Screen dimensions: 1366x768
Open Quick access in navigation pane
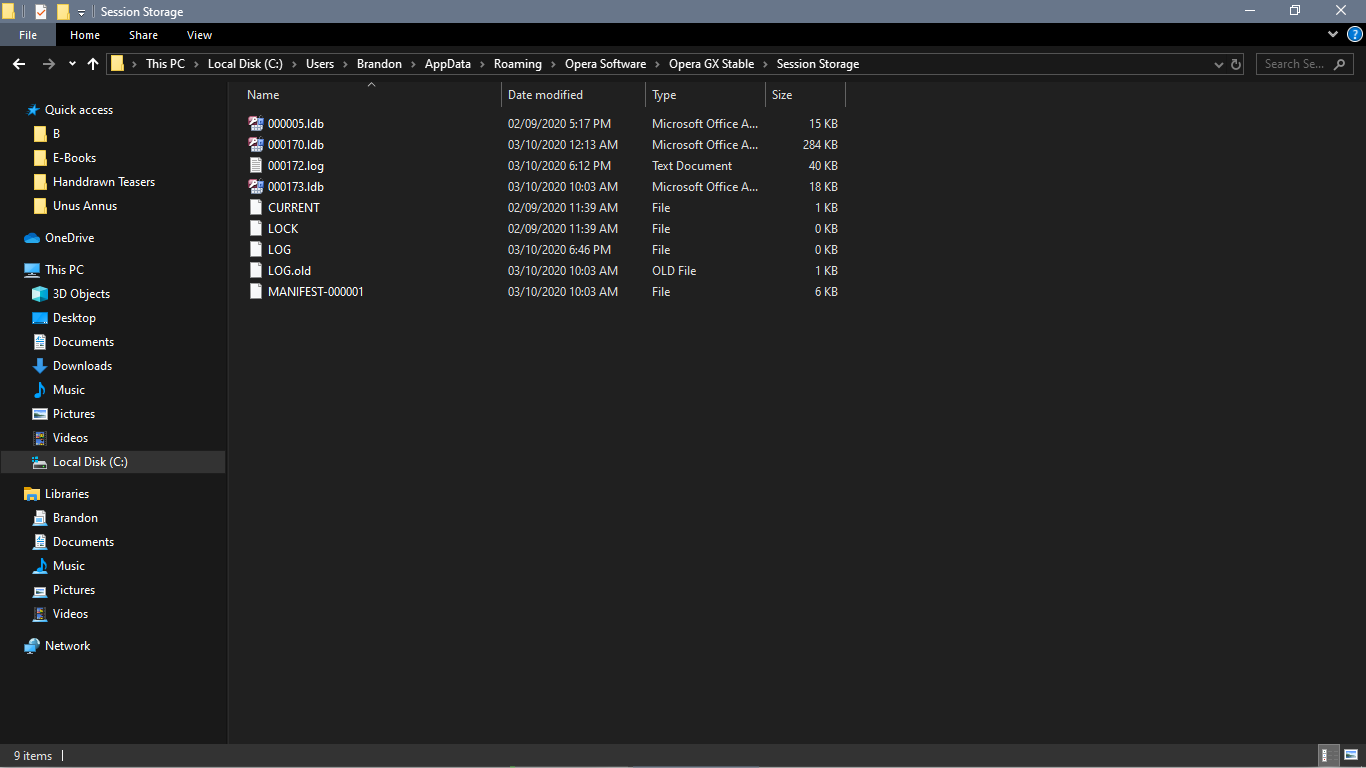pos(79,110)
